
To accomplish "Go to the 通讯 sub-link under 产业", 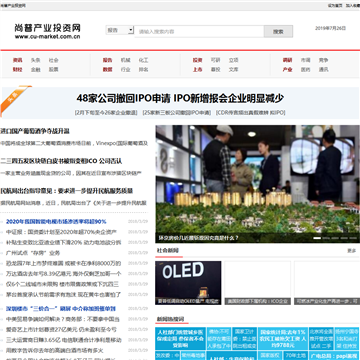I will (323, 70).
